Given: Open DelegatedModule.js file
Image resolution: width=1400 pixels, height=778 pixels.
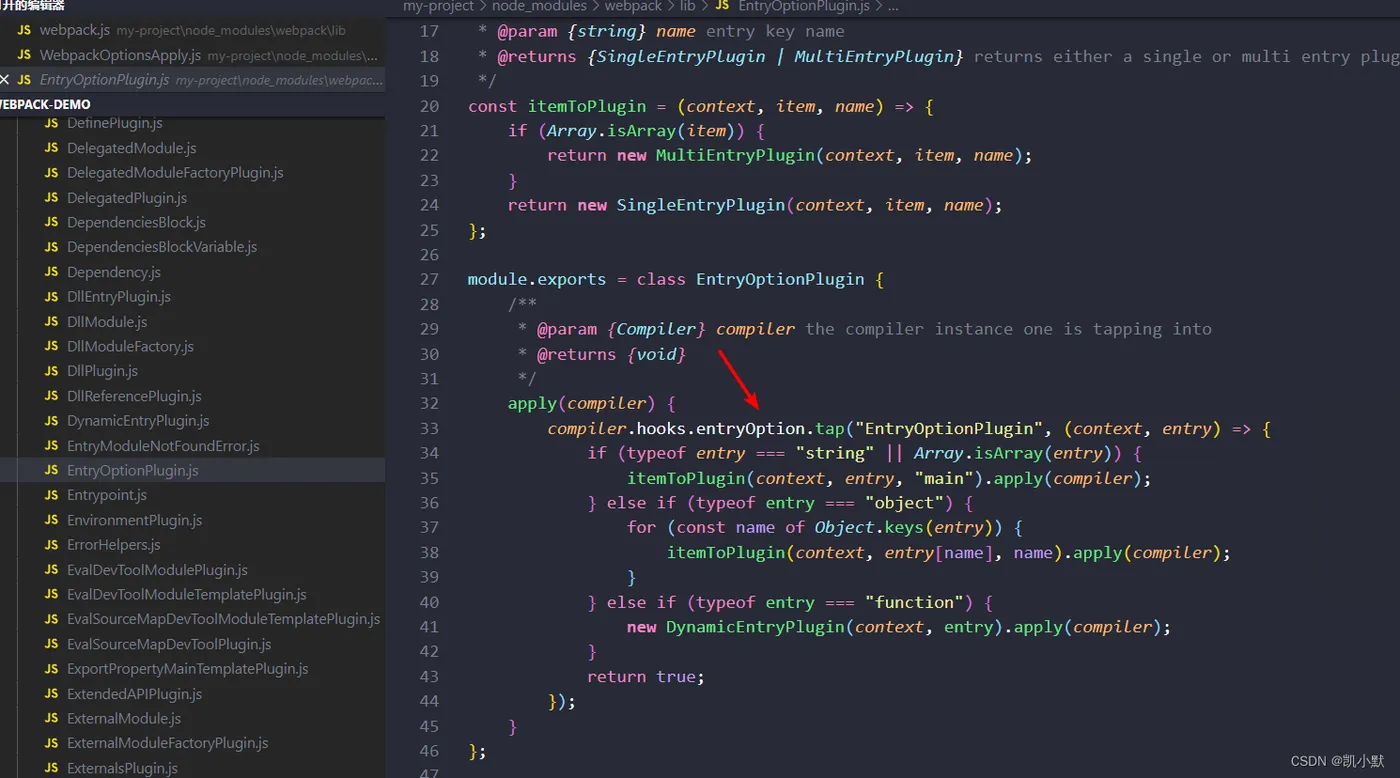Looking at the screenshot, I should click(x=132, y=148).
